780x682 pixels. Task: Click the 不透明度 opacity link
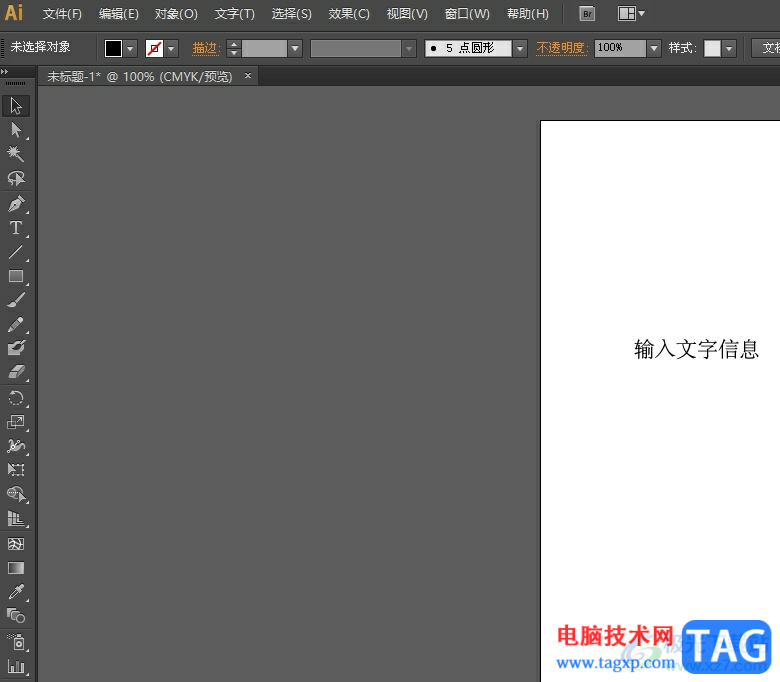pyautogui.click(x=563, y=48)
